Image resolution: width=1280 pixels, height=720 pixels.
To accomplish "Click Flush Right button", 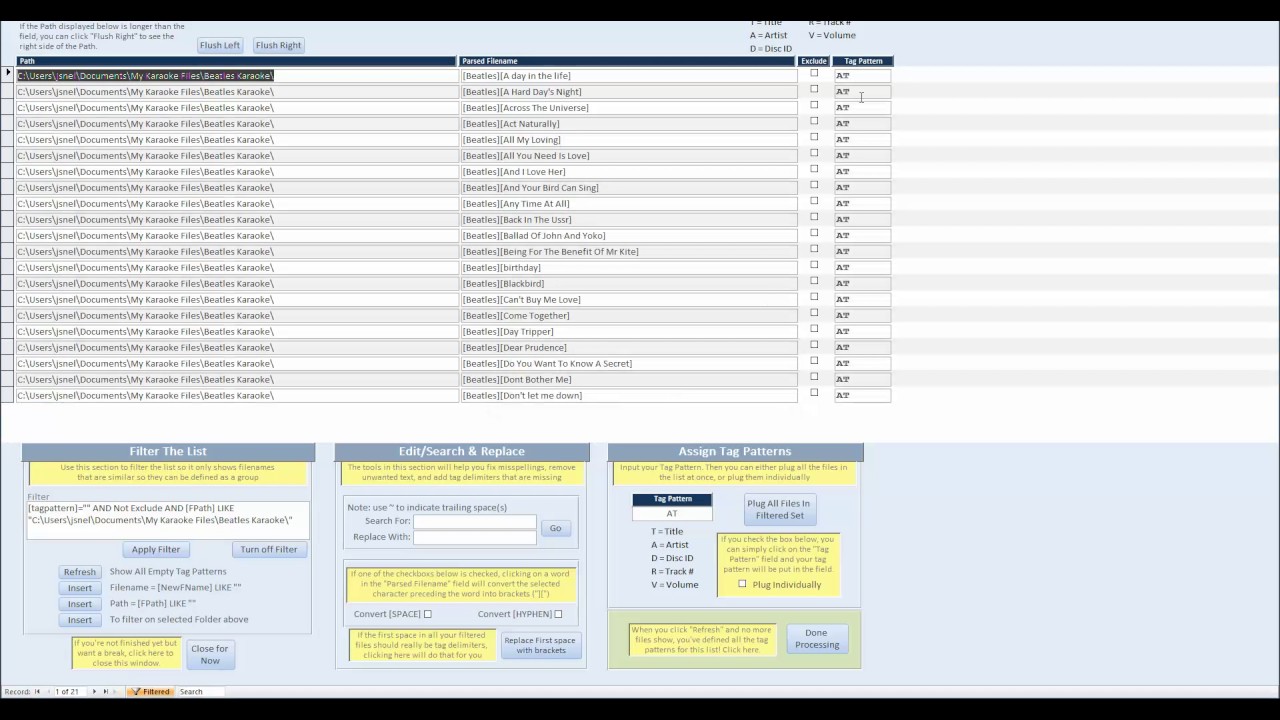I will pos(278,45).
